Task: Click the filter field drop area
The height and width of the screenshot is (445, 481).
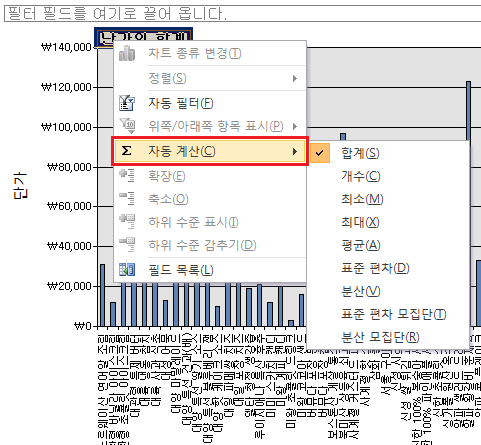Action: click(242, 14)
